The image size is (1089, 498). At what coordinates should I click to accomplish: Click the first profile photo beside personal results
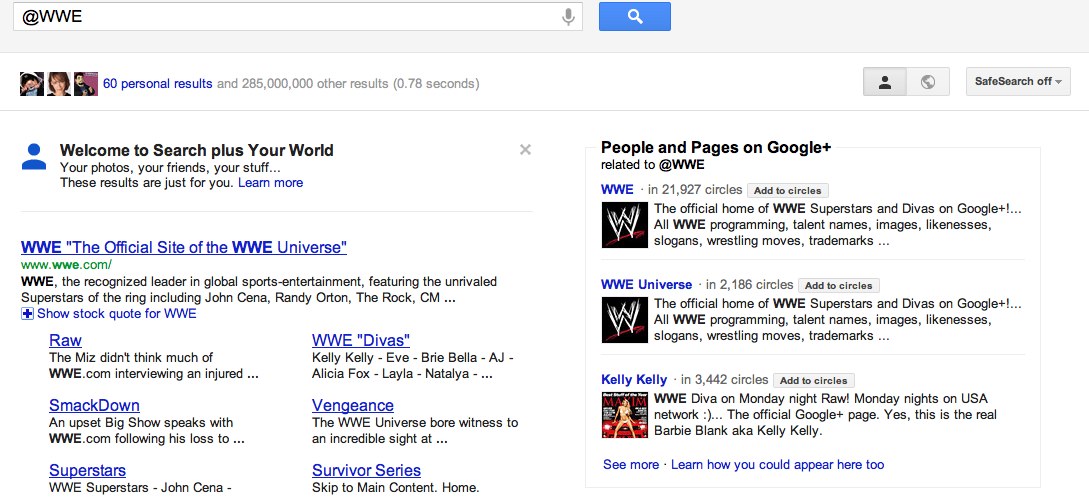32,83
